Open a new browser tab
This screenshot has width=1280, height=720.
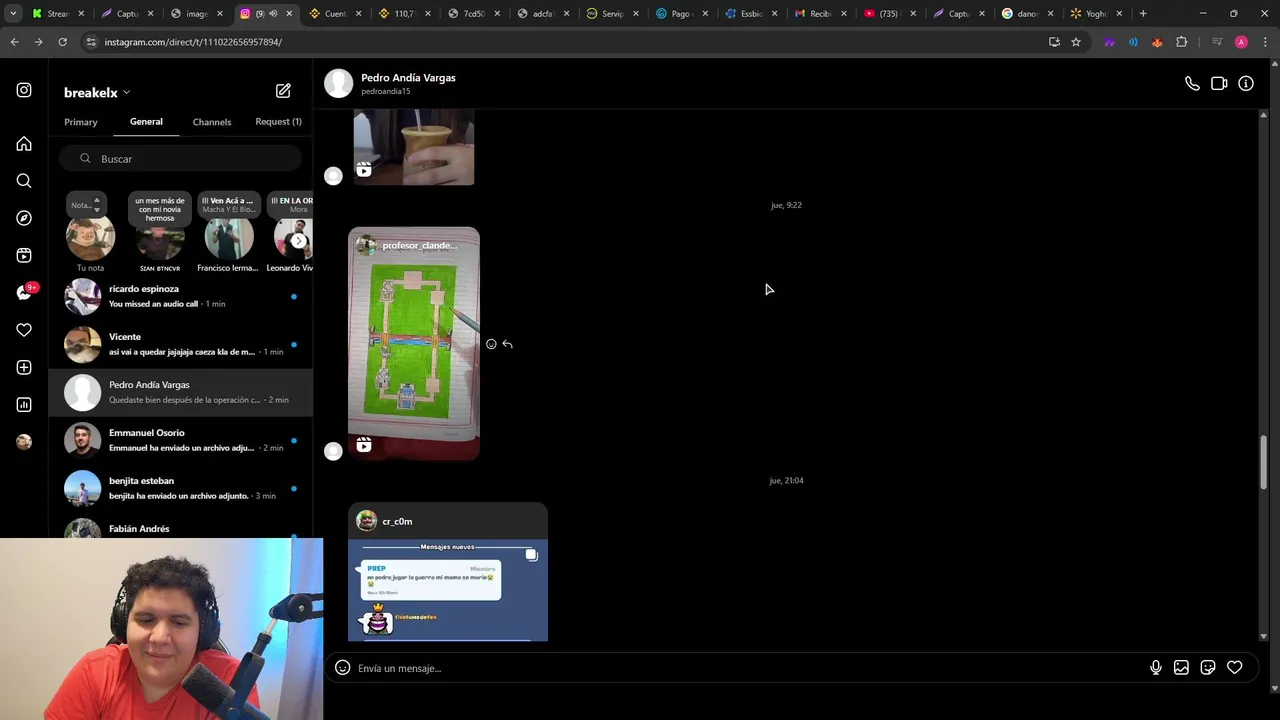tap(1143, 14)
